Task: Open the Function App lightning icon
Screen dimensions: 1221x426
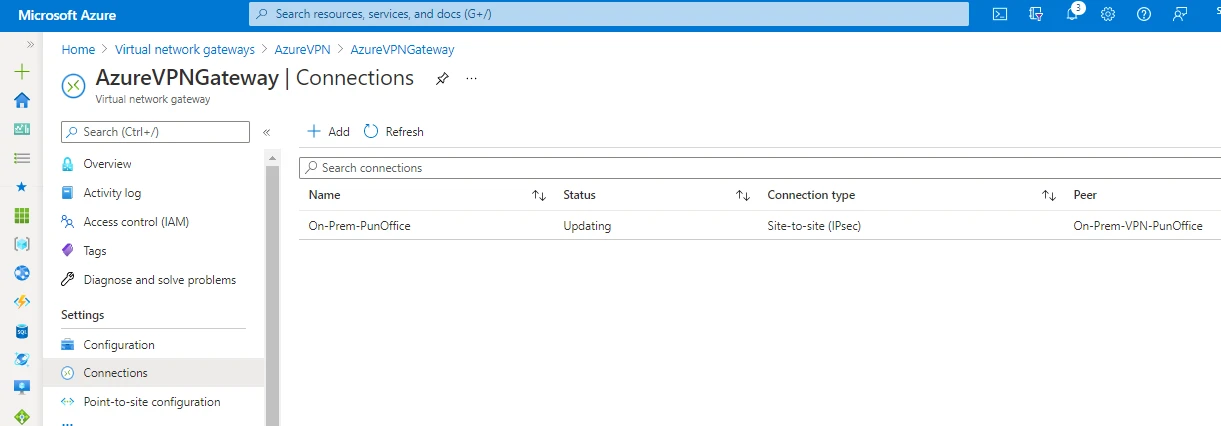Action: point(21,302)
